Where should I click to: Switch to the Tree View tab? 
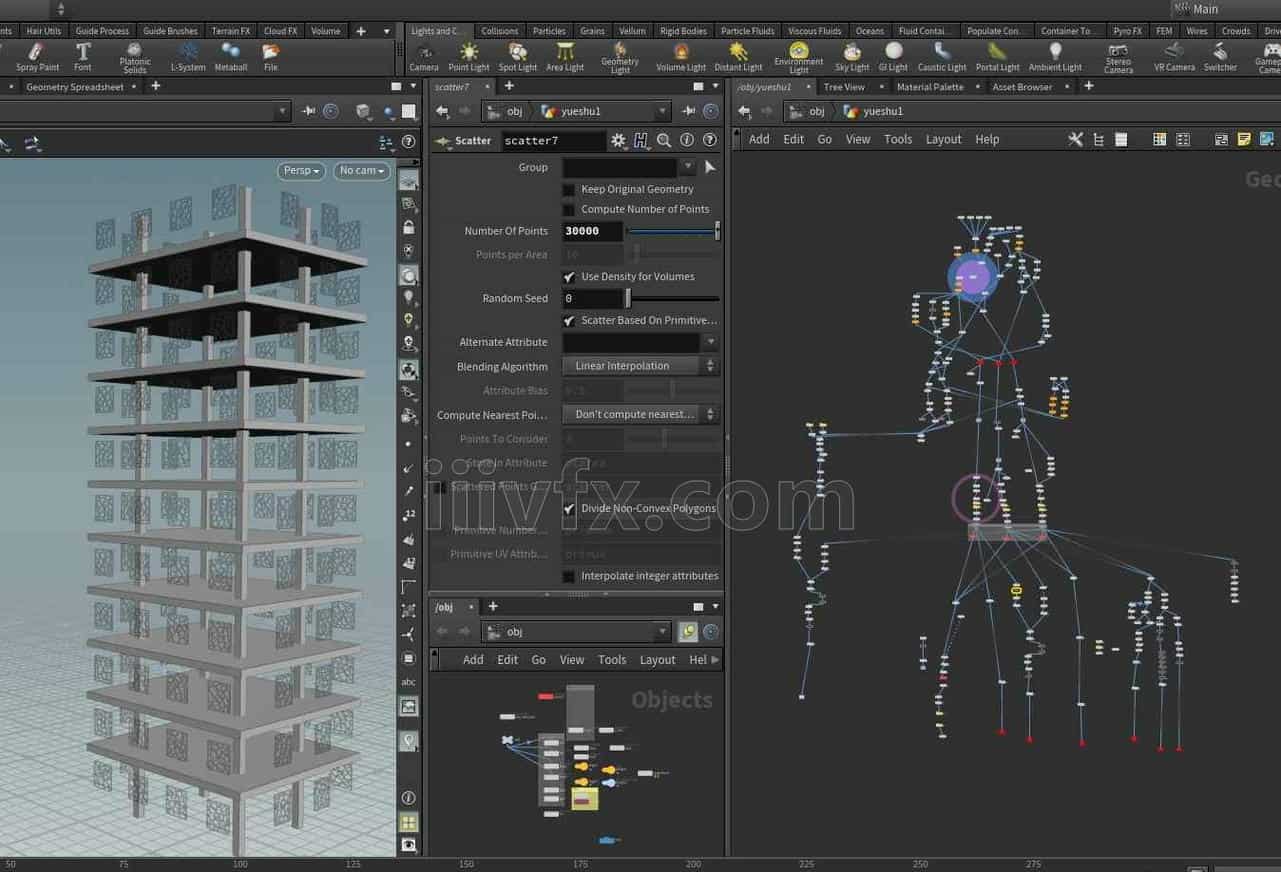(844, 87)
